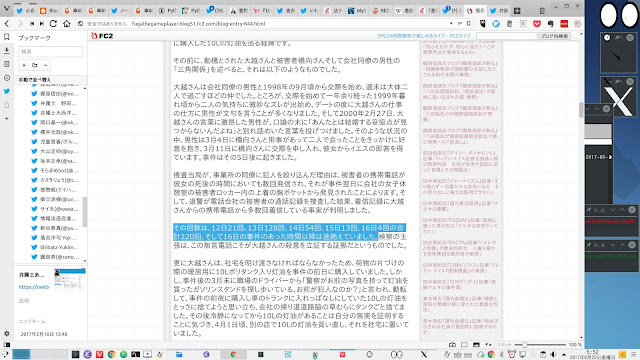The image size is (640, 360).
Task: Click the page vertical scrollbar thumb
Action: [x=581, y=109]
